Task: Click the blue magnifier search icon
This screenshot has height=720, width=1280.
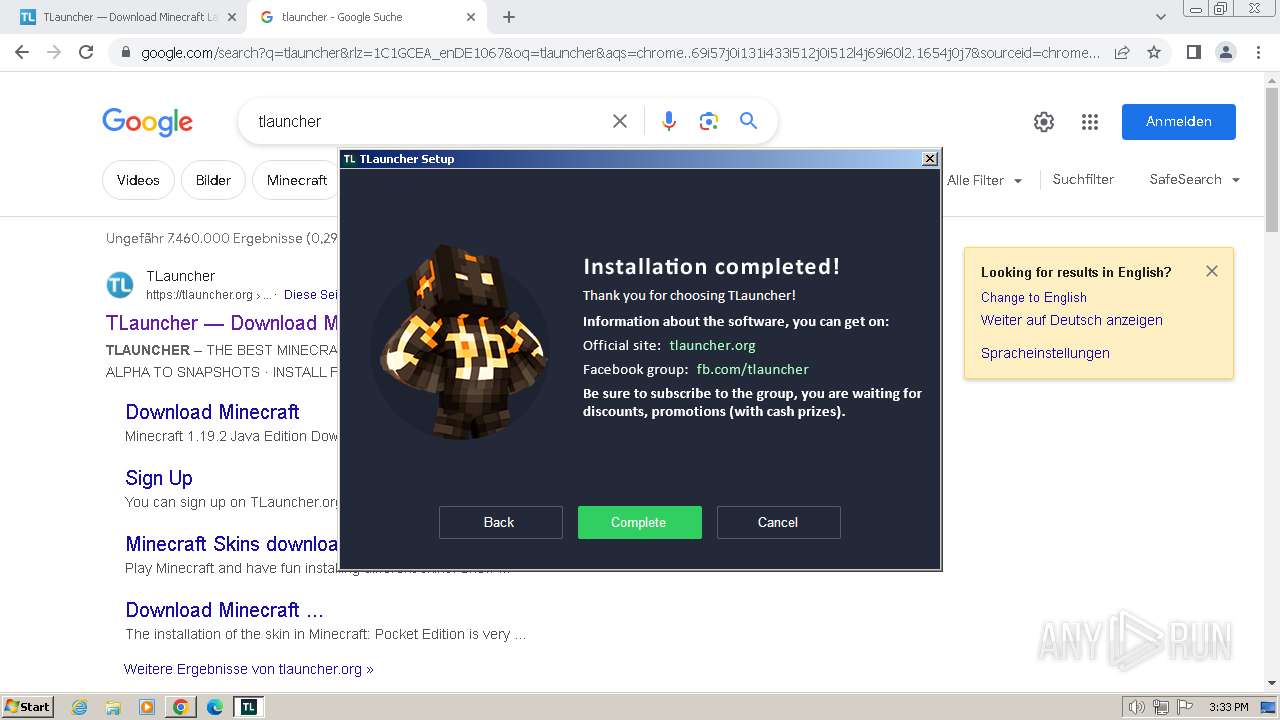Action: pos(748,121)
